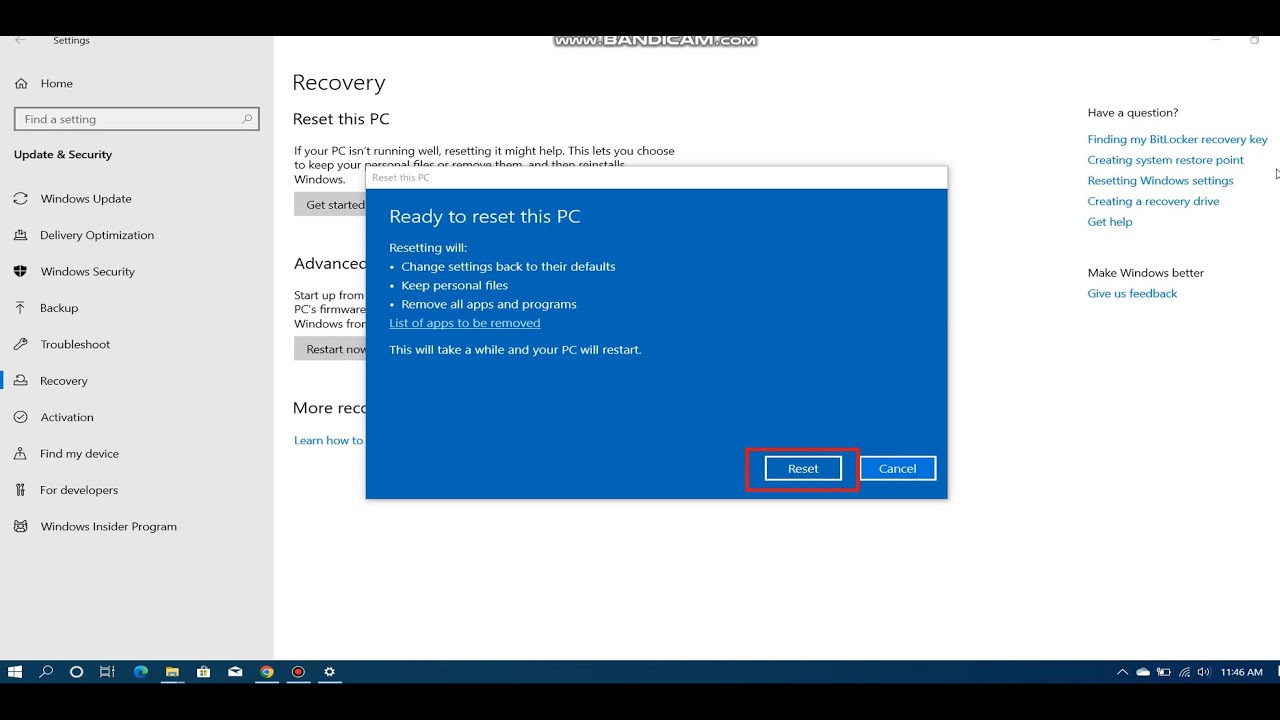Select the Activation checkmark icon
The width and height of the screenshot is (1280, 720).
tap(20, 417)
